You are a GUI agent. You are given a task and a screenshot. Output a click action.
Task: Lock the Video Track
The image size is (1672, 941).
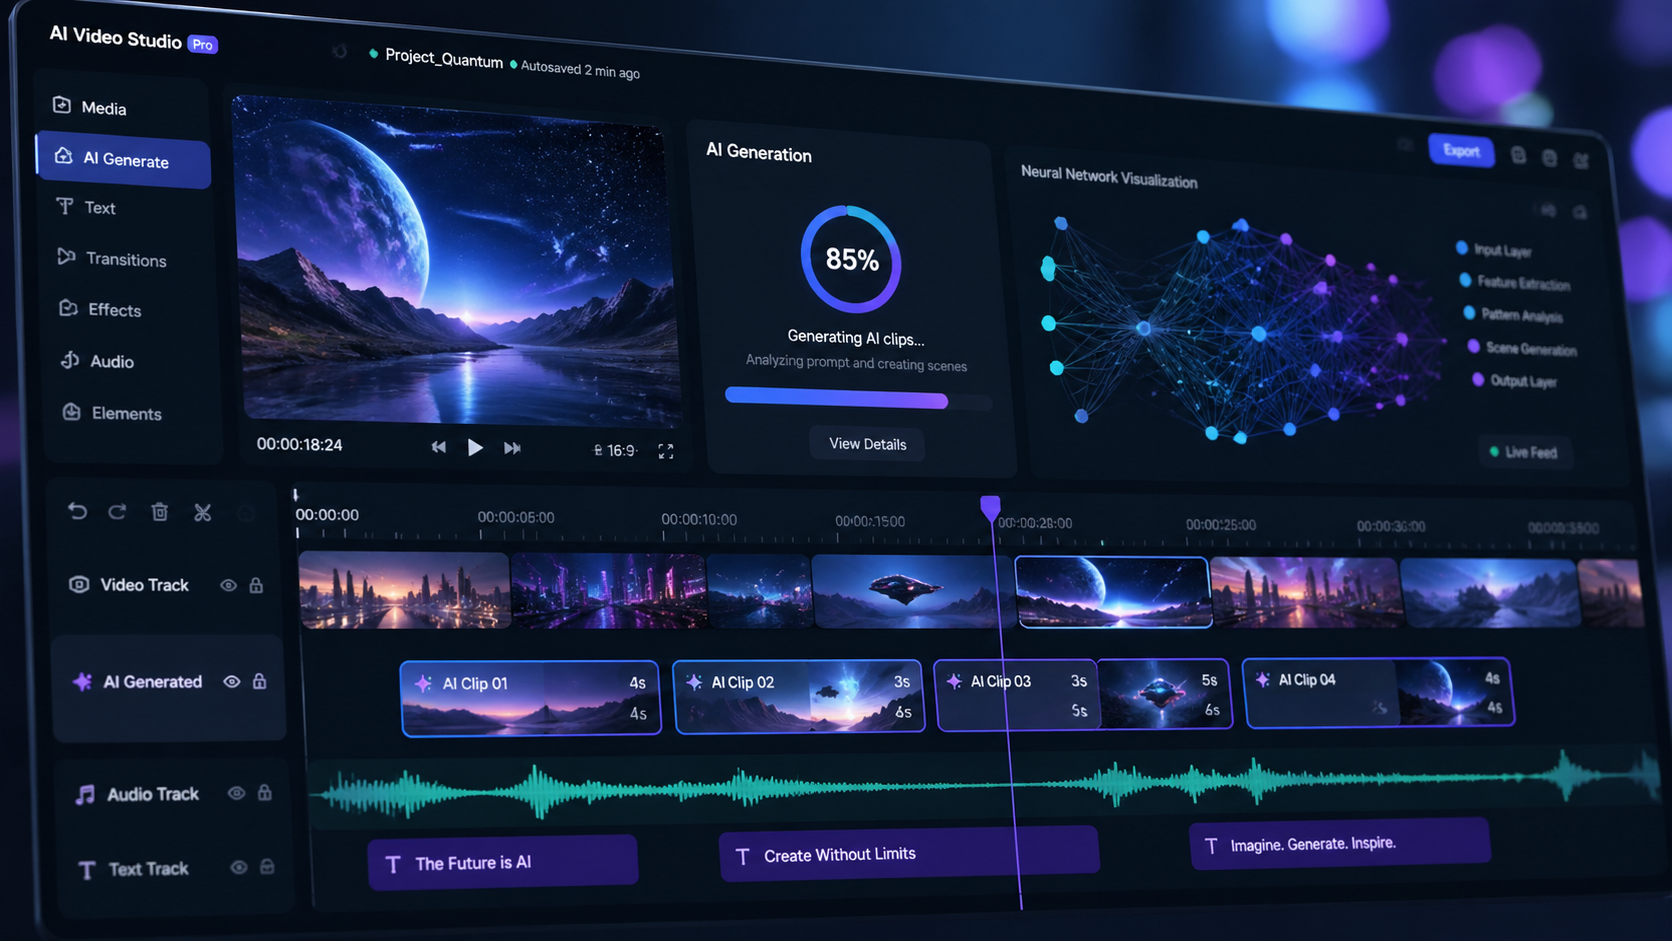point(256,585)
